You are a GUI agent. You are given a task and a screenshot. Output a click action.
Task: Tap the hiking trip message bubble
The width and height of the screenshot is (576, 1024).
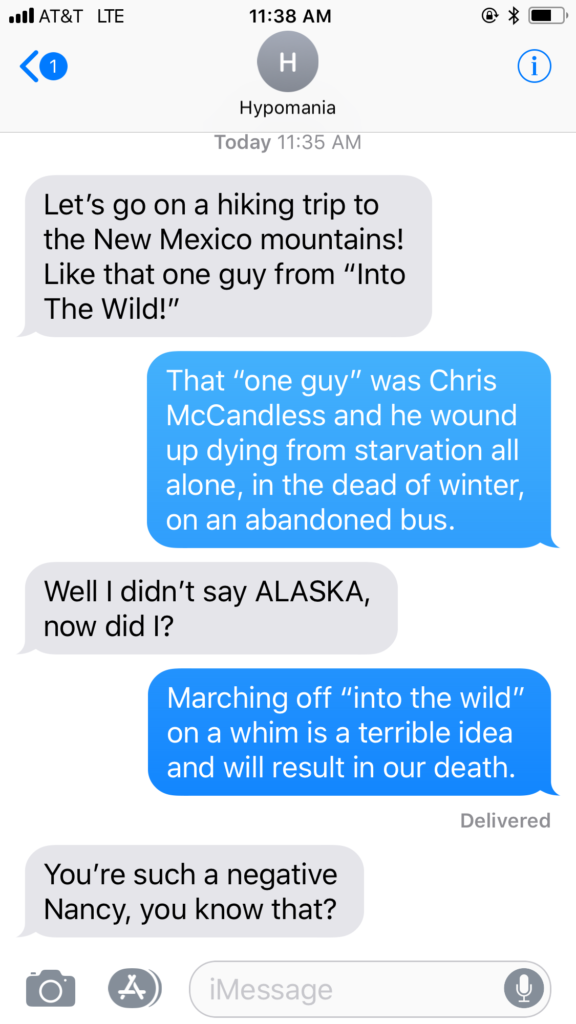[225, 256]
